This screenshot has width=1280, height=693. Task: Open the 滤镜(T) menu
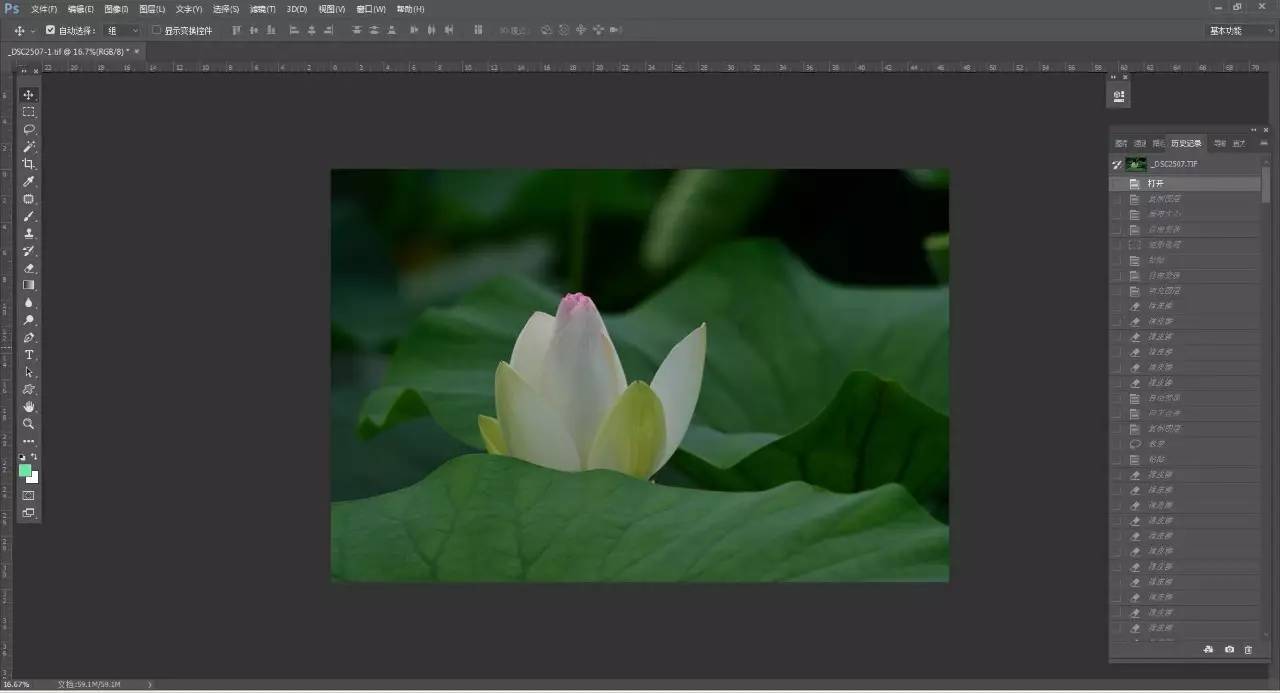pos(263,9)
